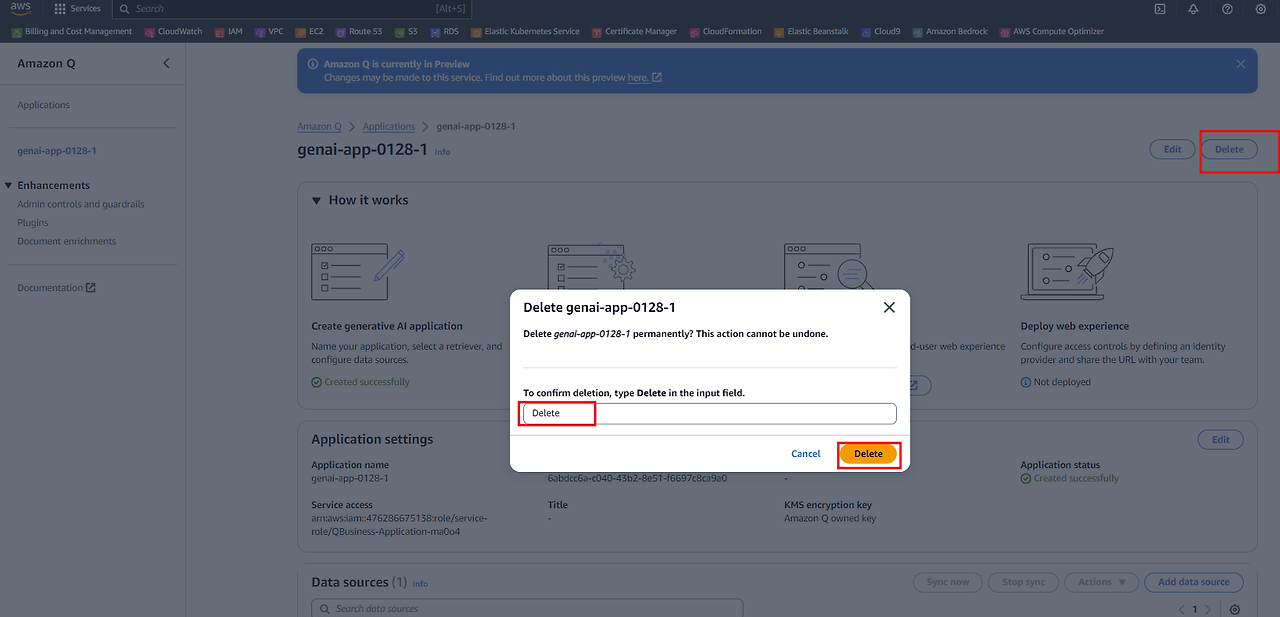Open the Certificate Manager shortcut

click(x=634, y=32)
